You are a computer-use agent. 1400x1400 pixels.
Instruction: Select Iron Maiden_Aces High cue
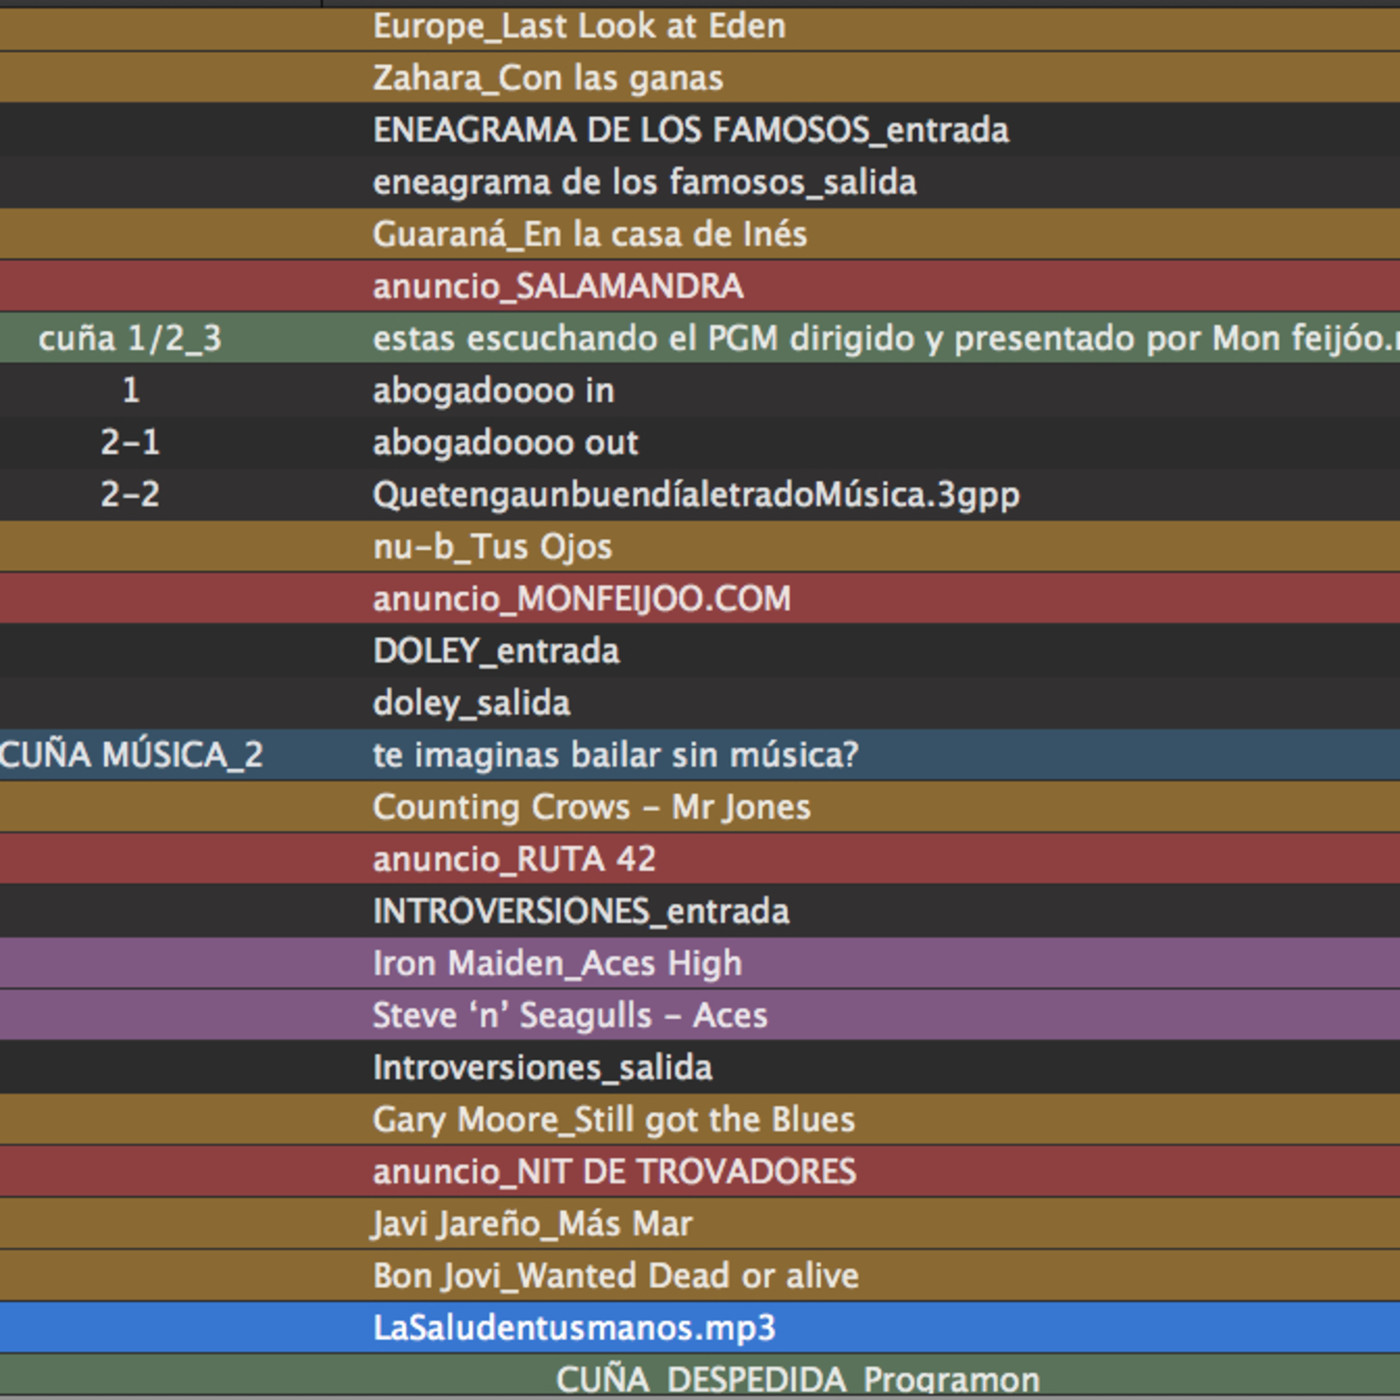(x=557, y=963)
